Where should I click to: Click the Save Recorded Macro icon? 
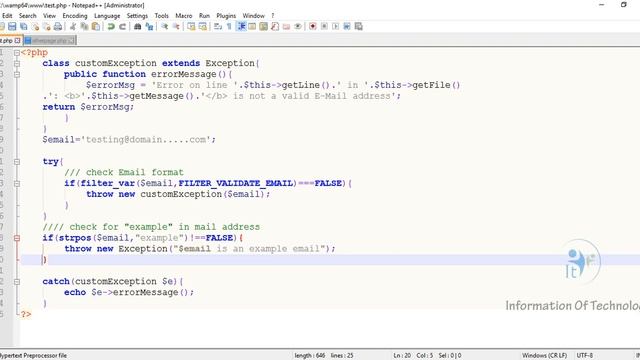click(x=358, y=27)
